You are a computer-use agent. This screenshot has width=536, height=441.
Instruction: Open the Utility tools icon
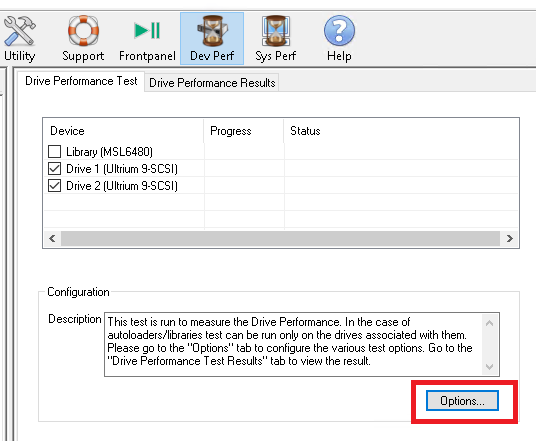19,31
